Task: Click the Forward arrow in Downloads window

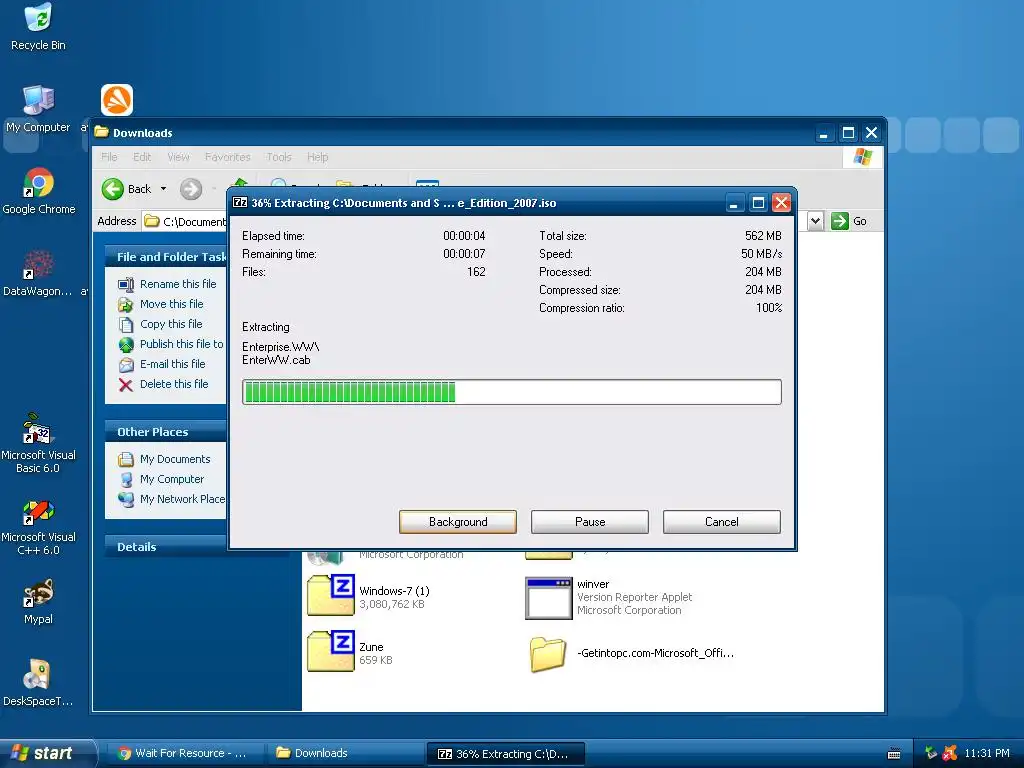Action: pos(191,189)
